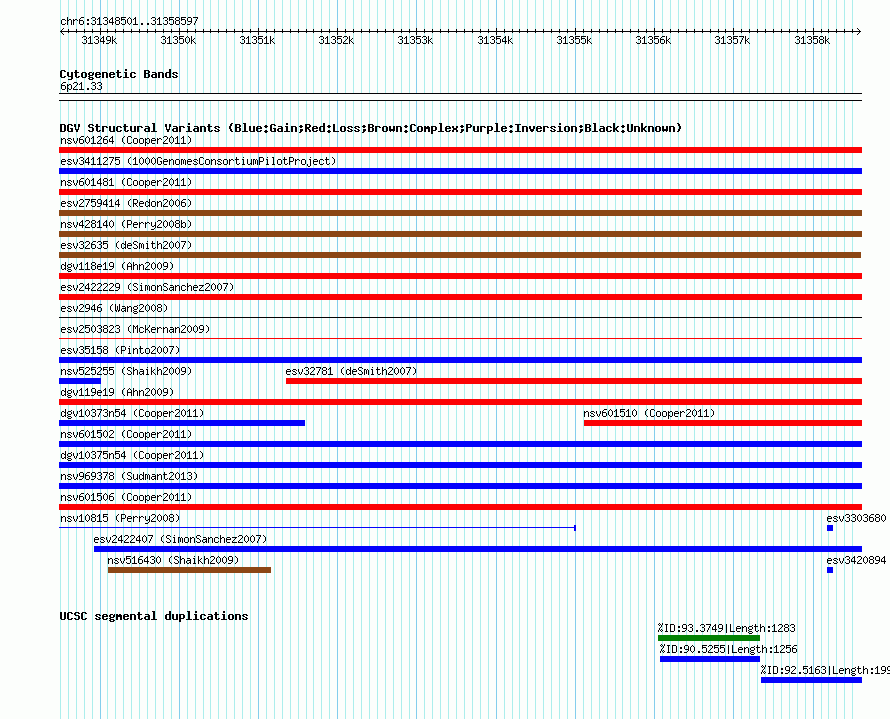This screenshot has height=719, width=890.
Task: Click the thin black line under esv2946
Action: (460, 318)
